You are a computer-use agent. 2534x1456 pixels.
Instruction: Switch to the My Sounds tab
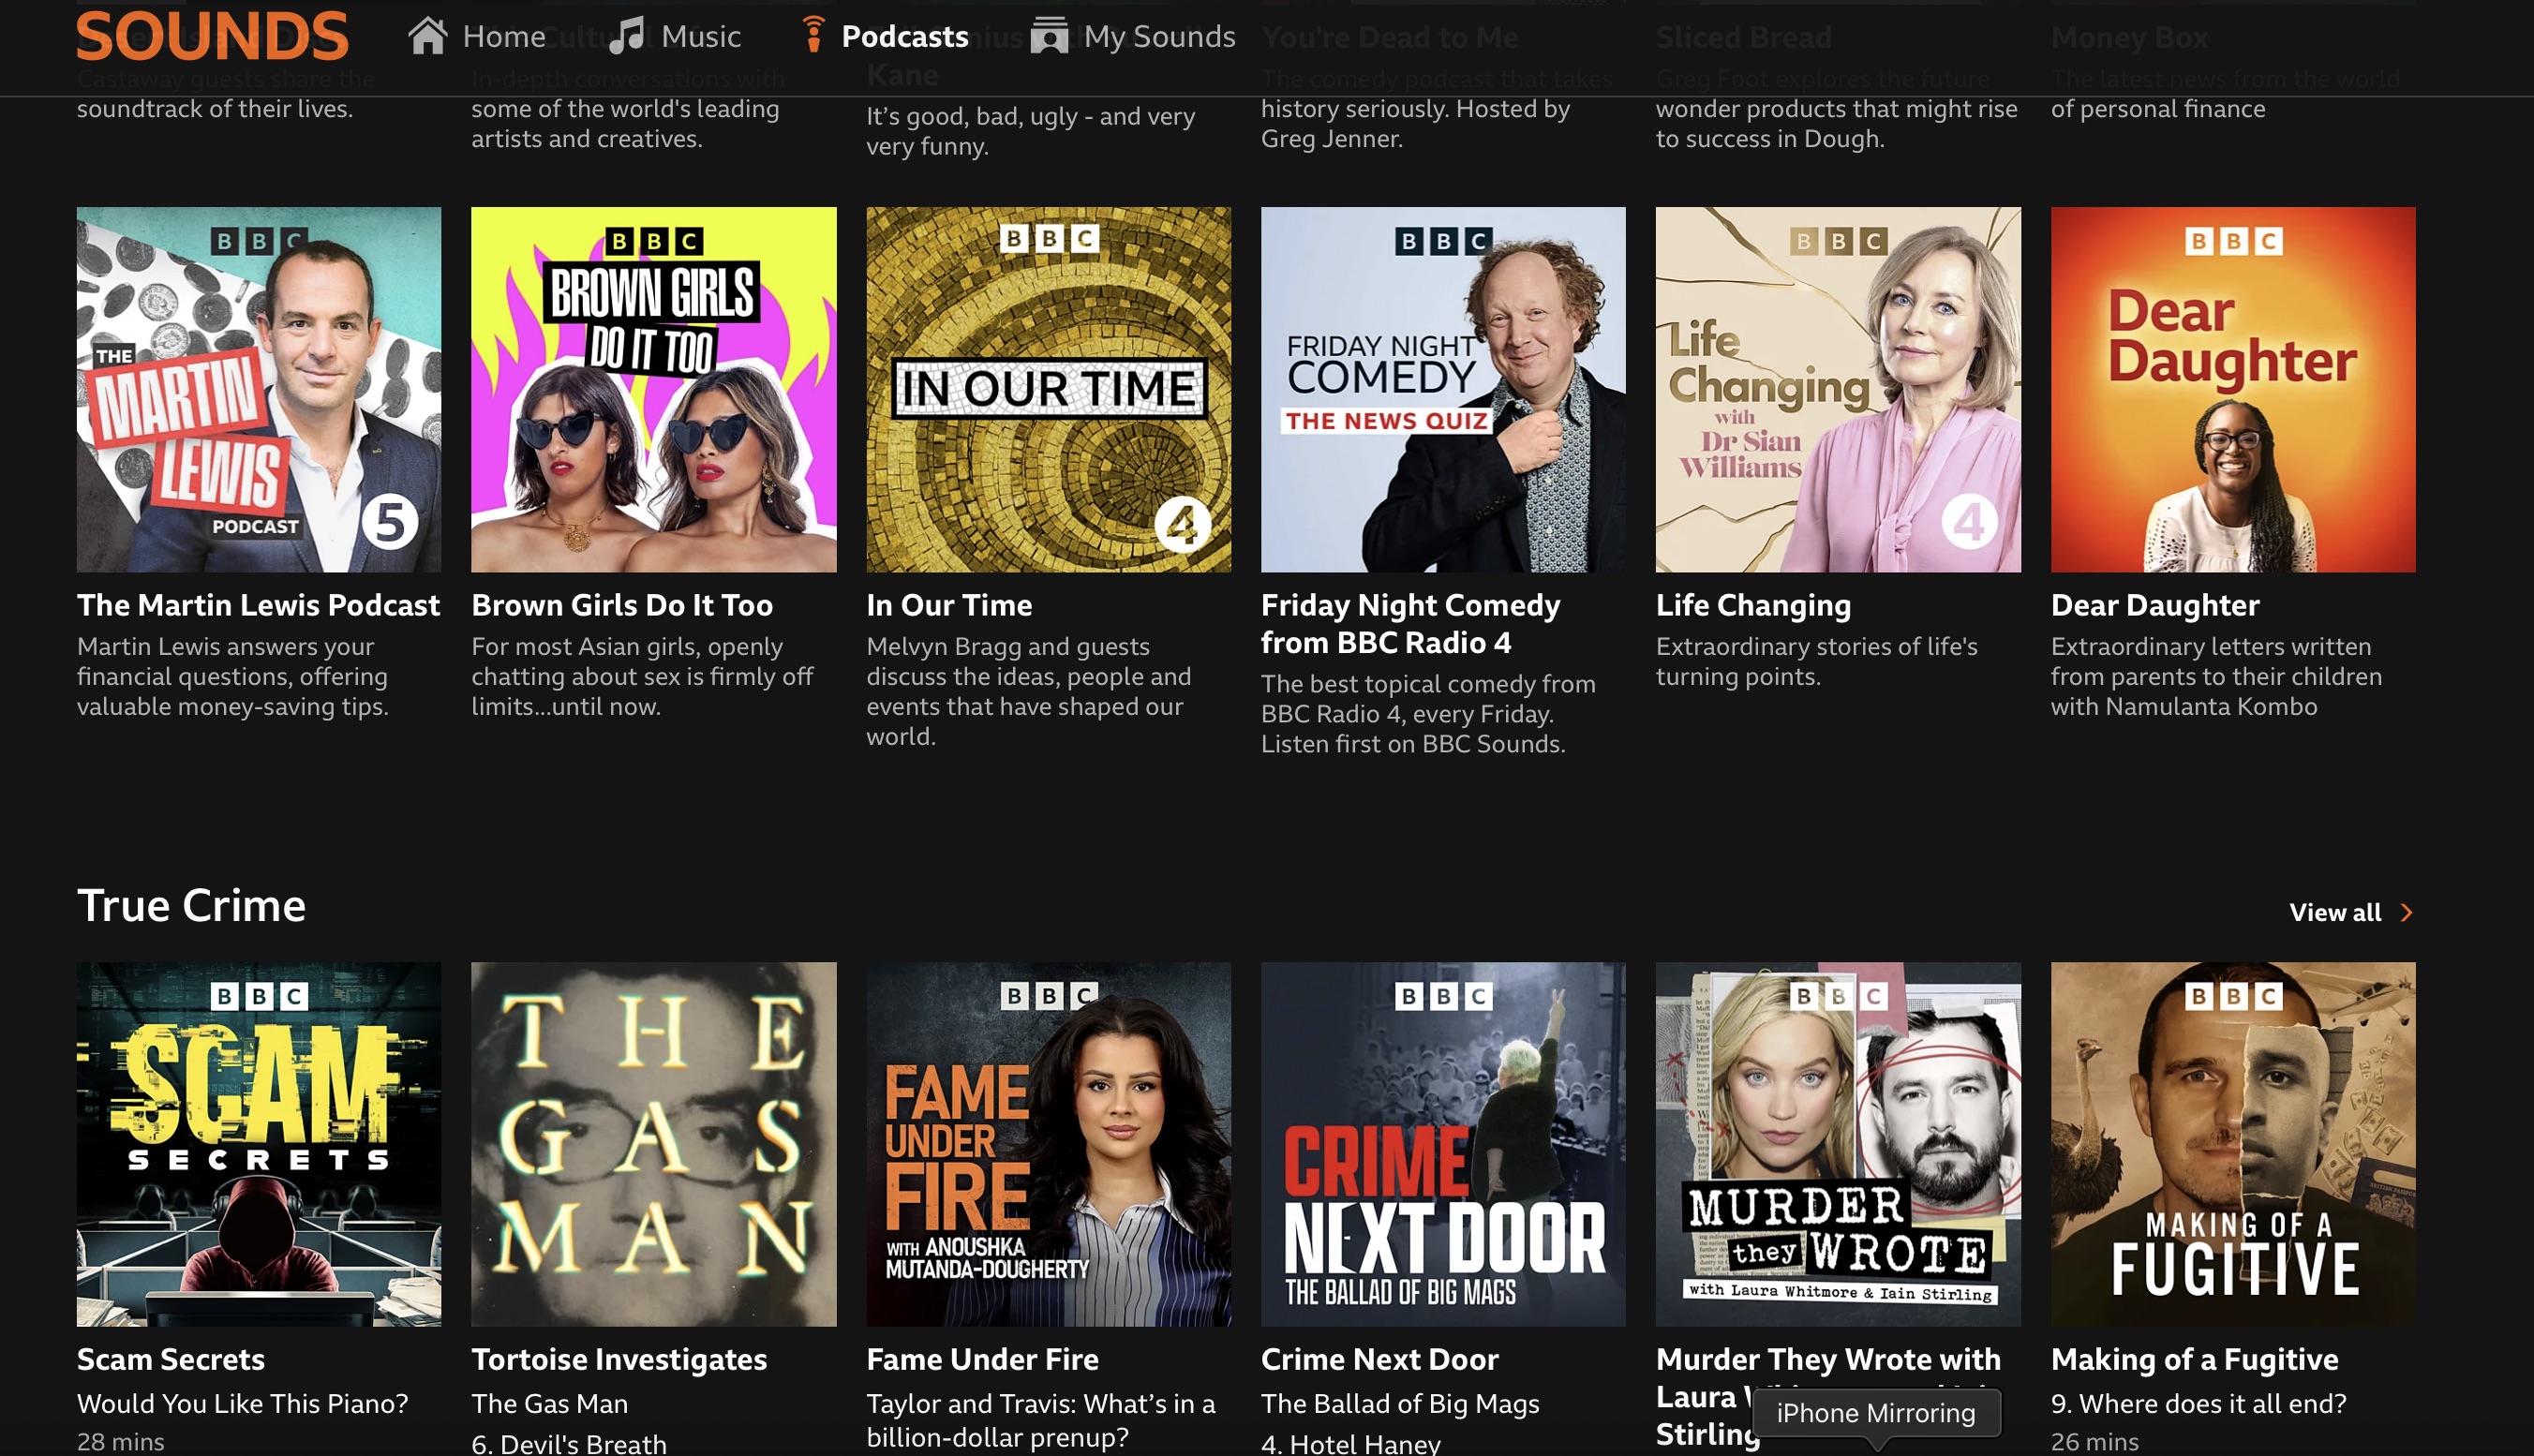[x=1159, y=37]
